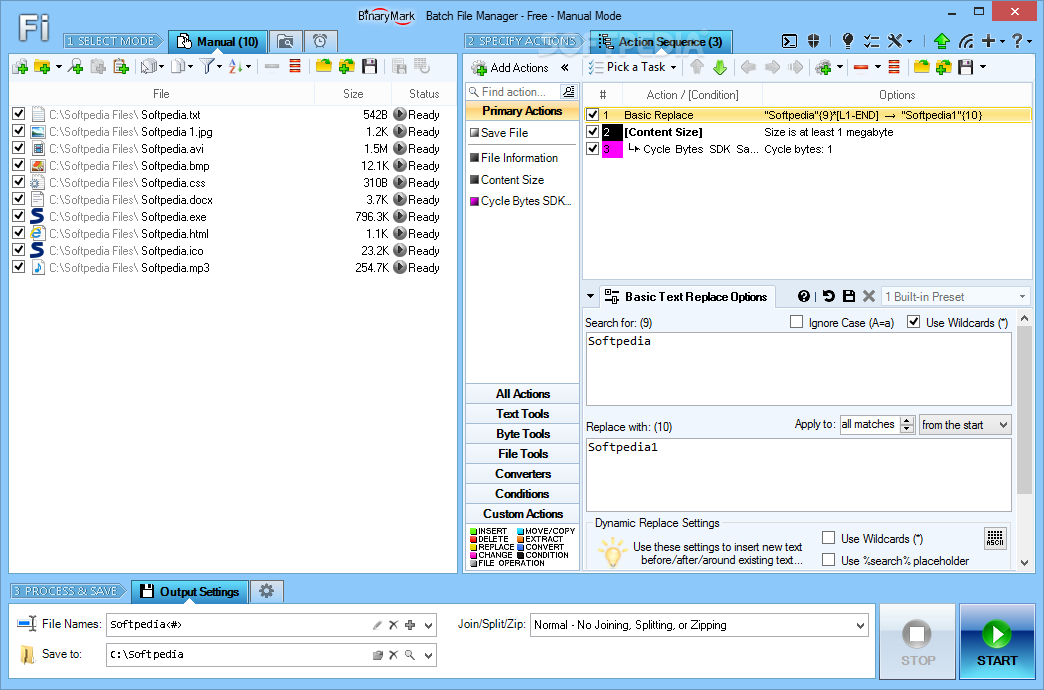Click the save action sequence floppy icon
Screen dimensions: 1044x690
(x=965, y=67)
